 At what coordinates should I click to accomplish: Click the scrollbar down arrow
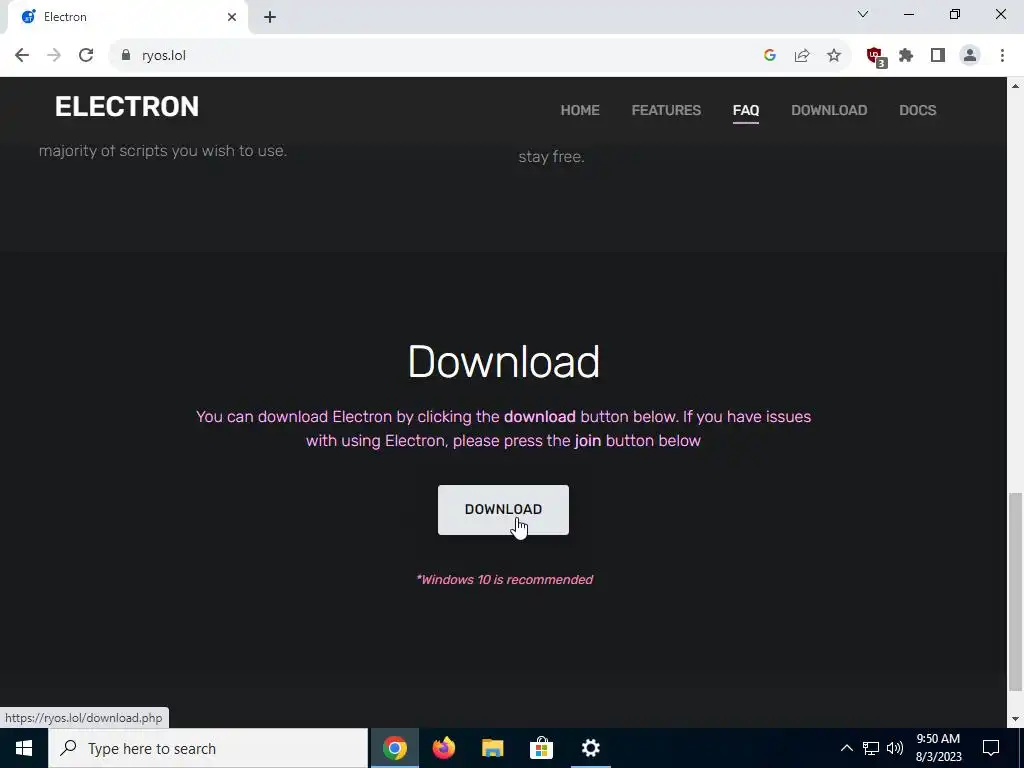click(x=1015, y=720)
